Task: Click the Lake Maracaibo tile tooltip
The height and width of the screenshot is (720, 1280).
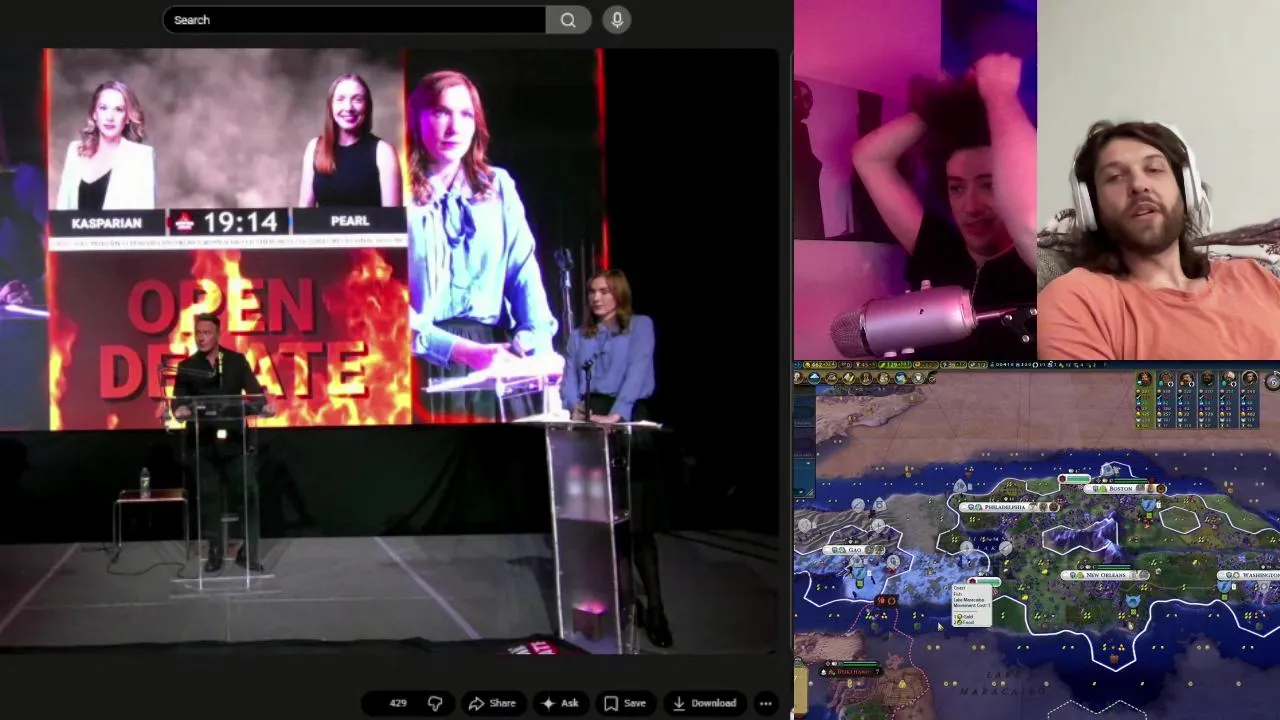Action: (972, 604)
